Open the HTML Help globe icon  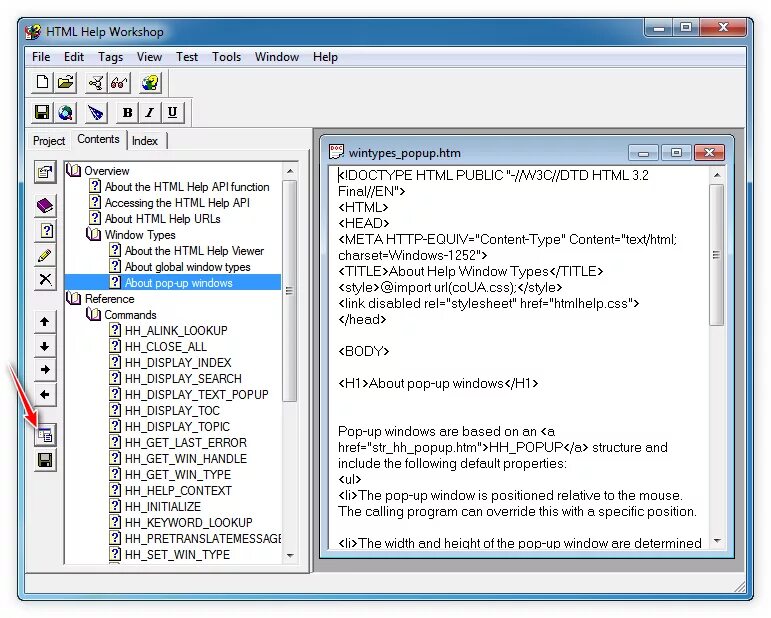click(x=150, y=82)
